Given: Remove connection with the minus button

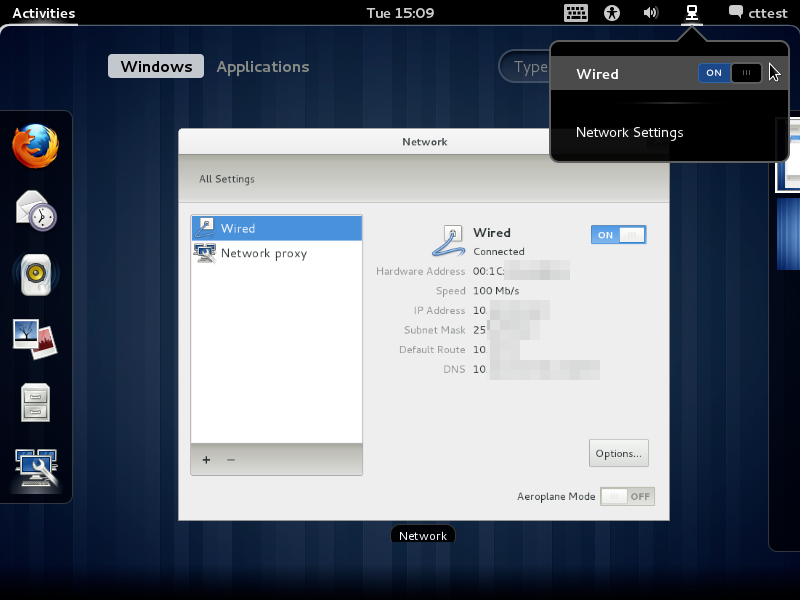Looking at the screenshot, I should 231,460.
